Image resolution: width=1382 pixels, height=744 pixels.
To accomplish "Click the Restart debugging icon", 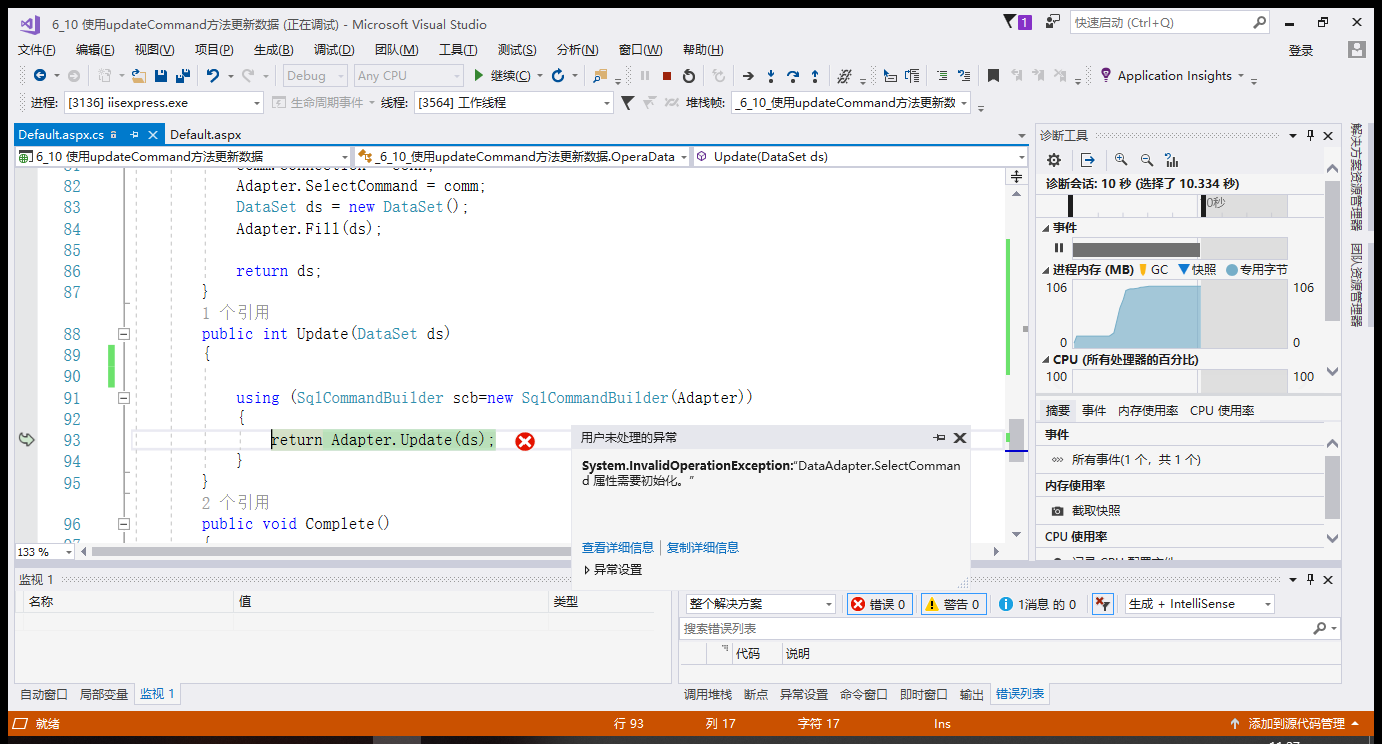I will [689, 76].
